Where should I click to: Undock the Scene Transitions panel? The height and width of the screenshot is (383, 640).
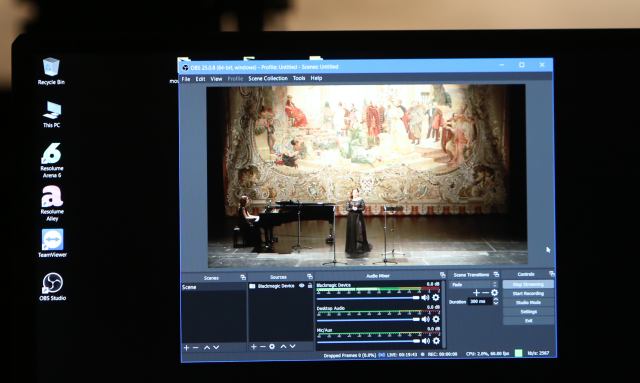tap(496, 274)
